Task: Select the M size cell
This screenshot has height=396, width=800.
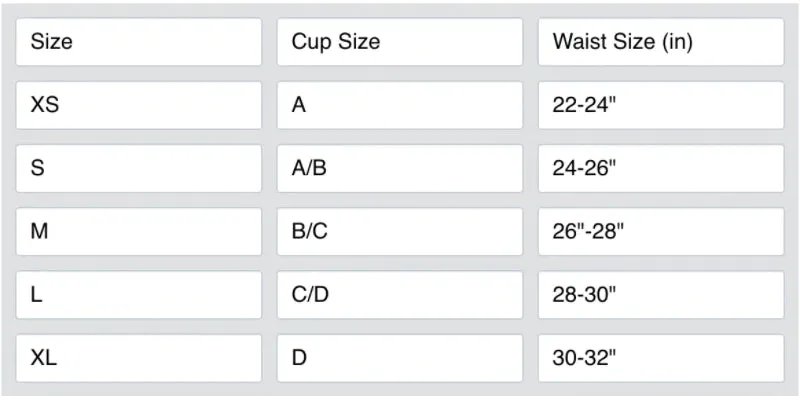Action: (138, 232)
